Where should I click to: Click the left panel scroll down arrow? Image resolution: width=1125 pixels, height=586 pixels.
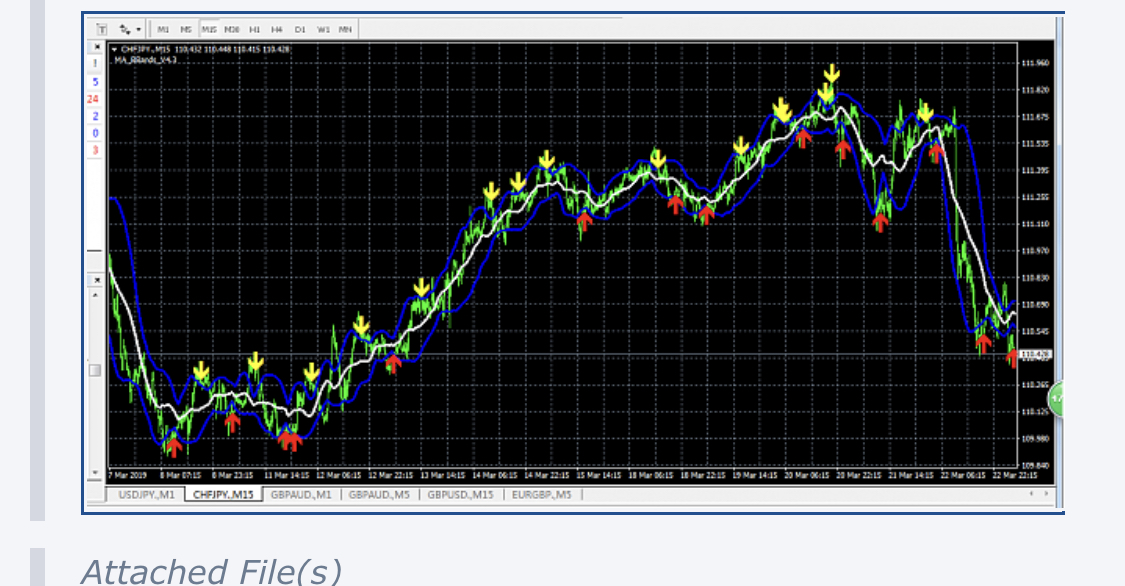tap(95, 473)
